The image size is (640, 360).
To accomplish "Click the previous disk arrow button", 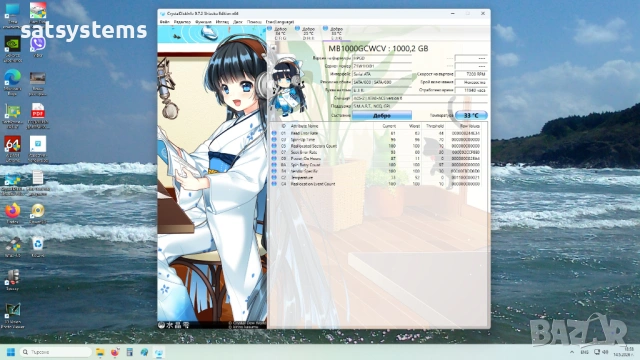I will (273, 48).
